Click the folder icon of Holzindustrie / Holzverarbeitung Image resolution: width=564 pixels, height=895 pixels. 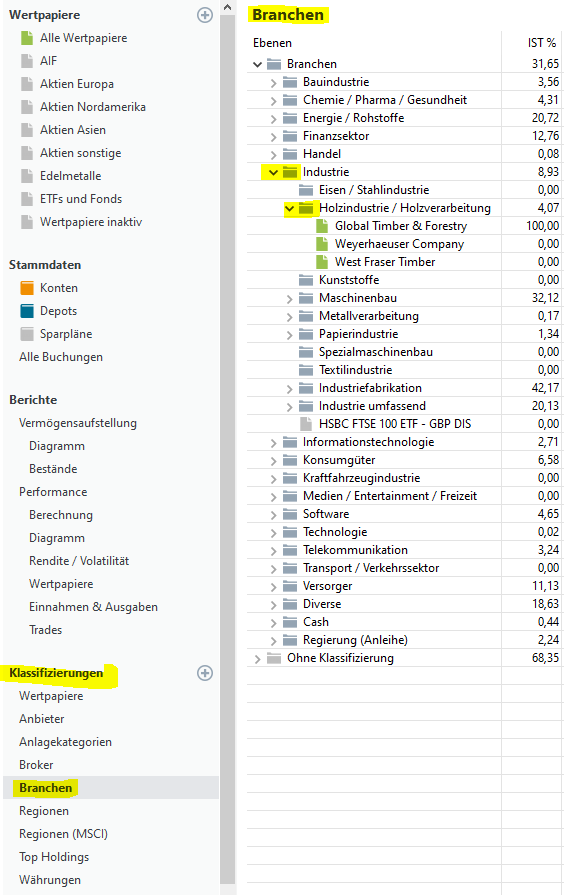[x=306, y=208]
